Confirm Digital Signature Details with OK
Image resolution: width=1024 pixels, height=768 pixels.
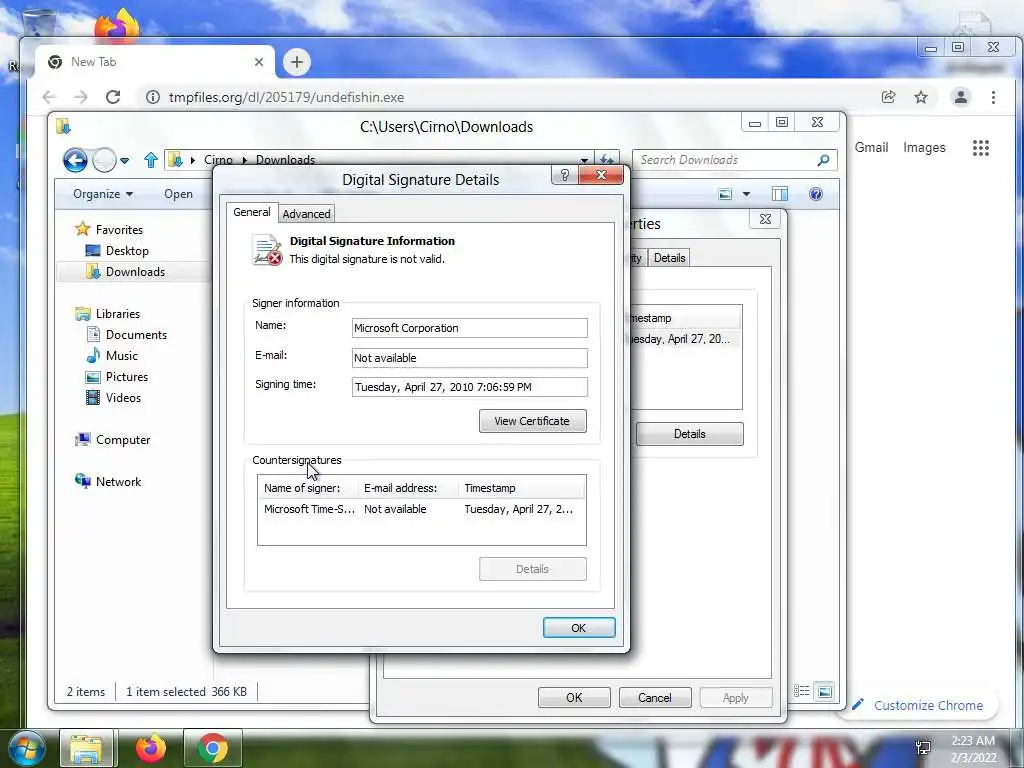[x=579, y=628]
